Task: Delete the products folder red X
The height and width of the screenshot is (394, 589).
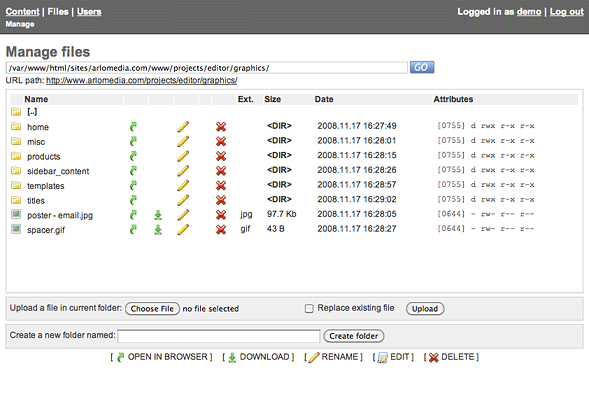Action: tap(221, 156)
